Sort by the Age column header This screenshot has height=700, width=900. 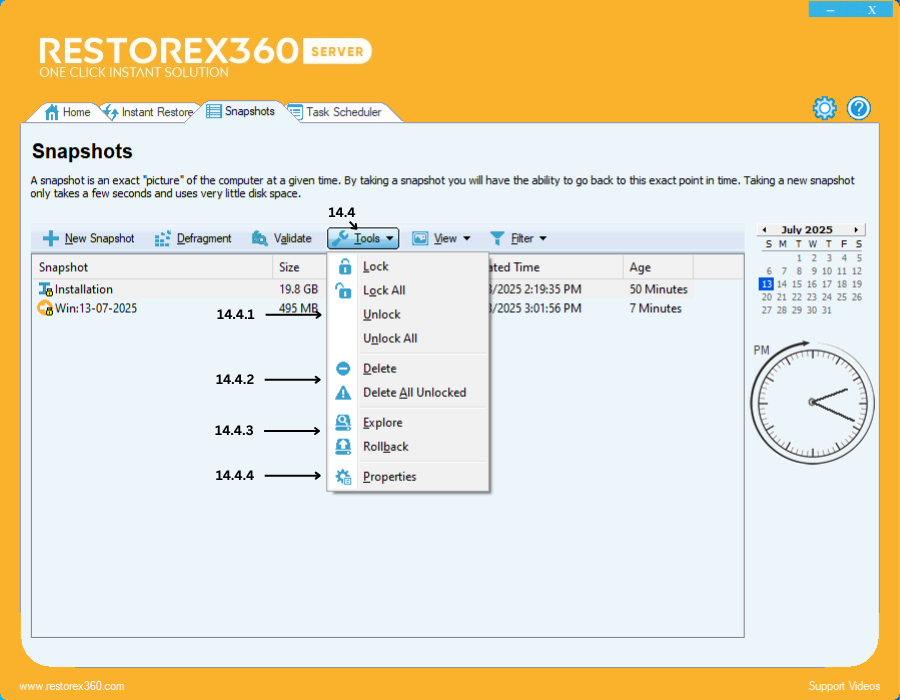point(658,267)
